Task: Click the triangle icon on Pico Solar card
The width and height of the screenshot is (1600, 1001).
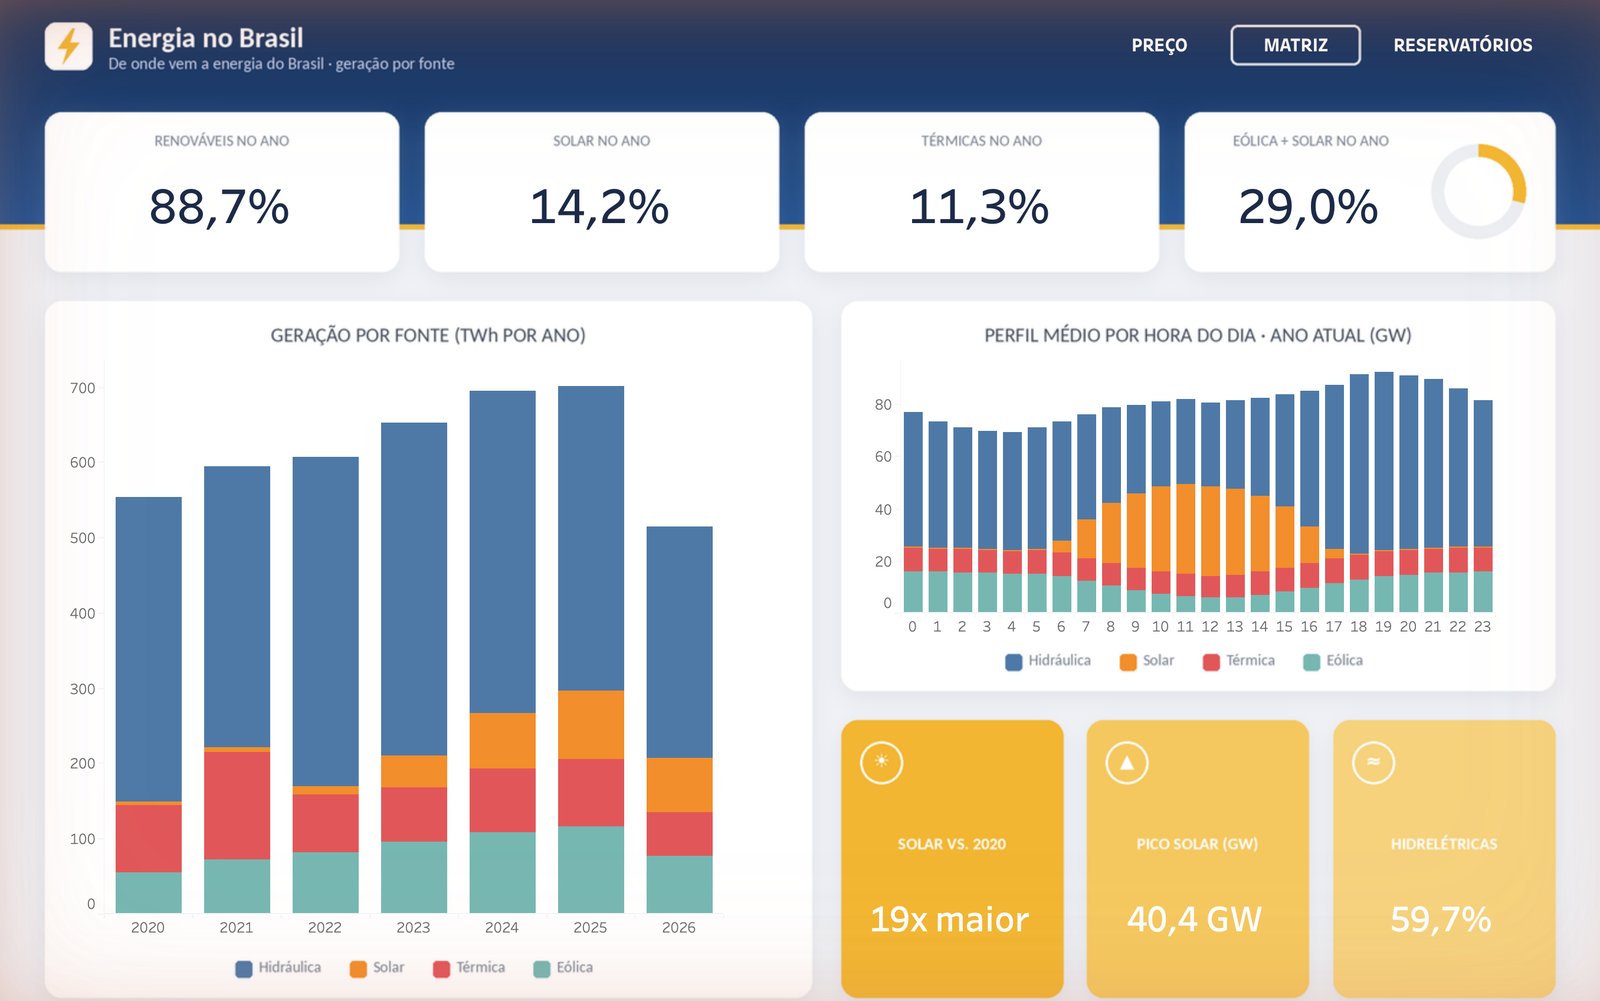Action: coord(1127,762)
